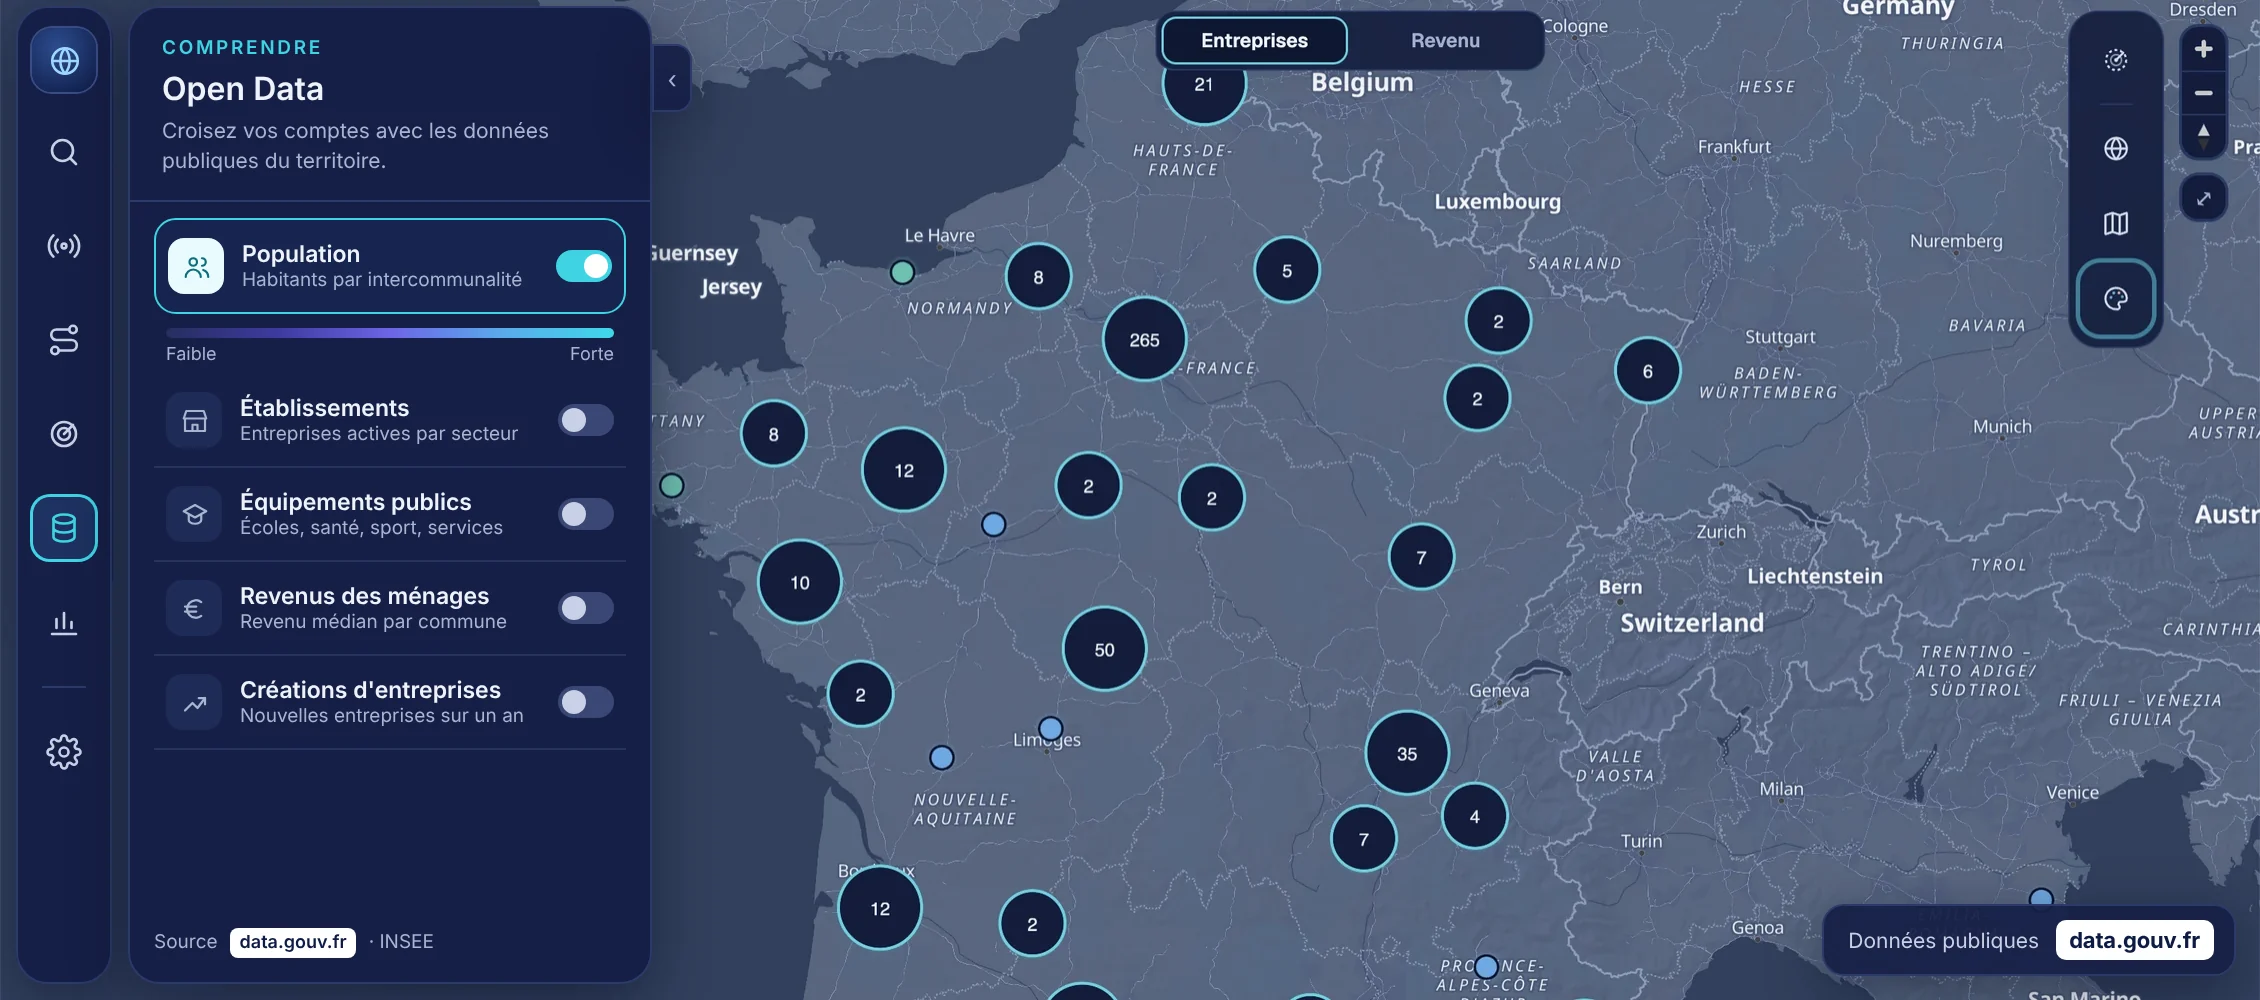Zoom out on the map
Image resolution: width=2260 pixels, height=1000 pixels.
pos(2203,93)
